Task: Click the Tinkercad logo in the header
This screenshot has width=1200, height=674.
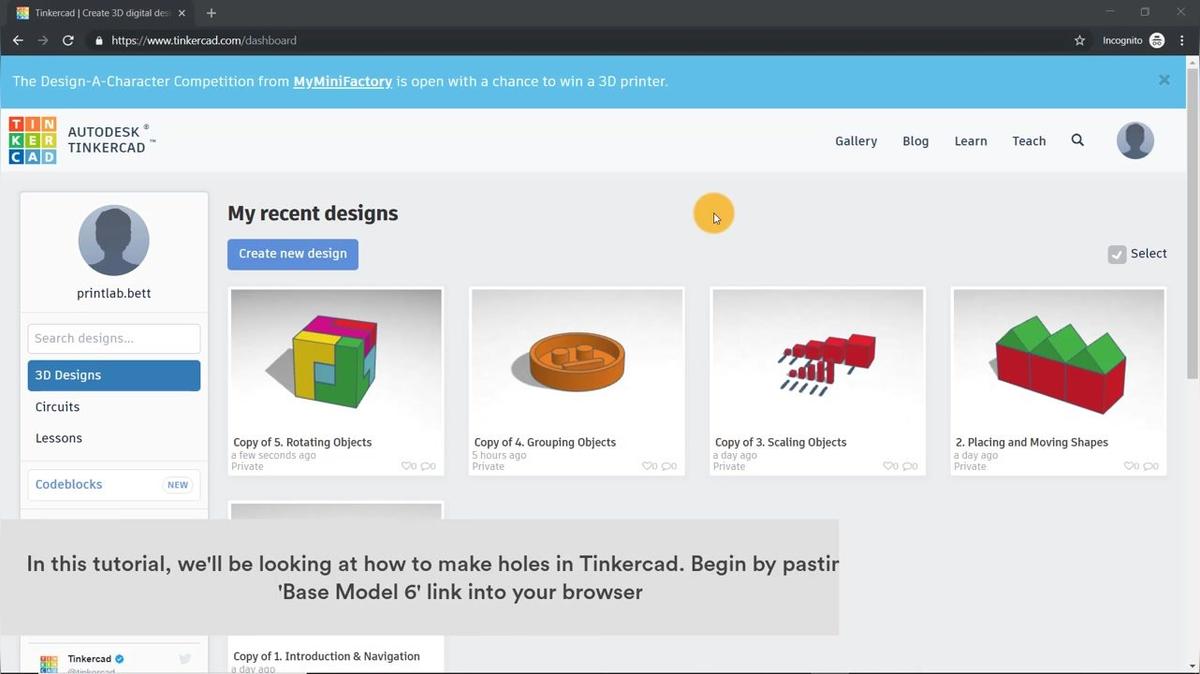Action: coord(32,140)
